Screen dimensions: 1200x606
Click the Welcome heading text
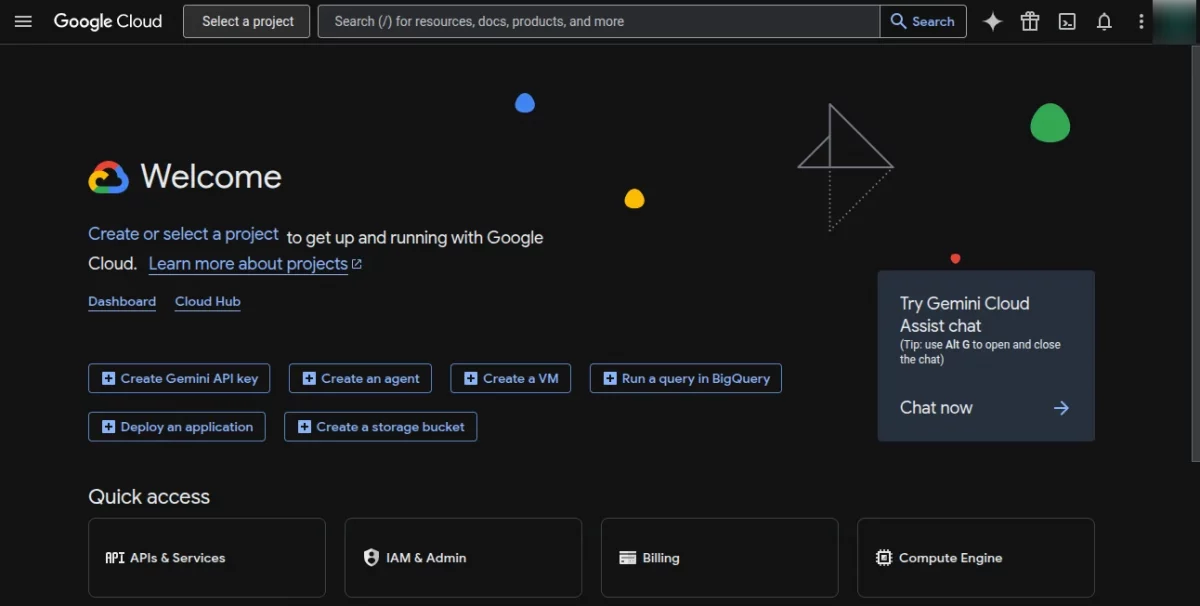[x=211, y=177]
